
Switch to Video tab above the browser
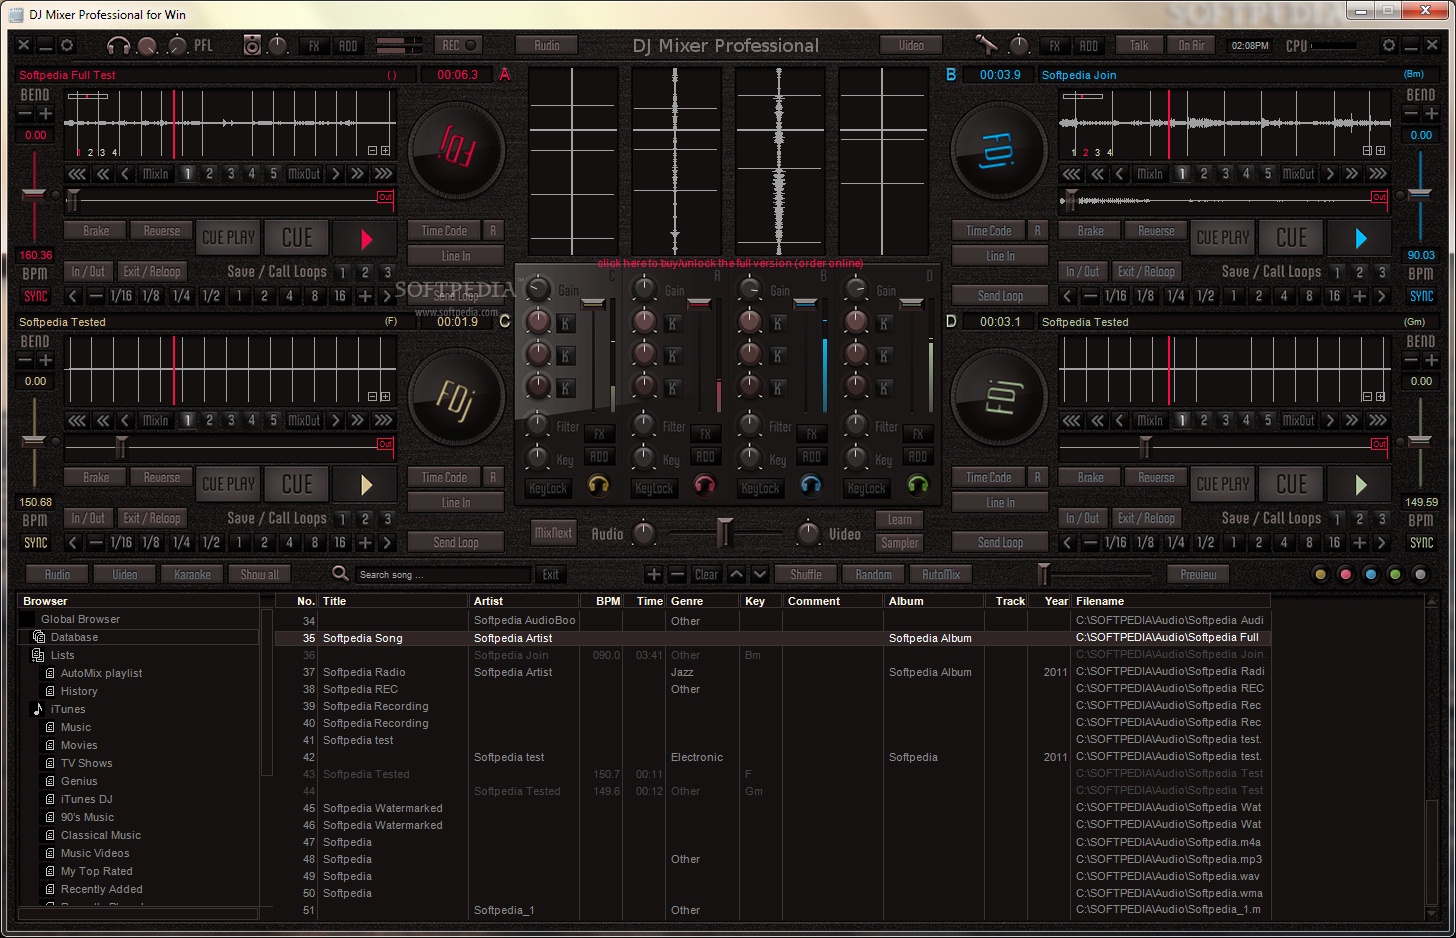[125, 574]
